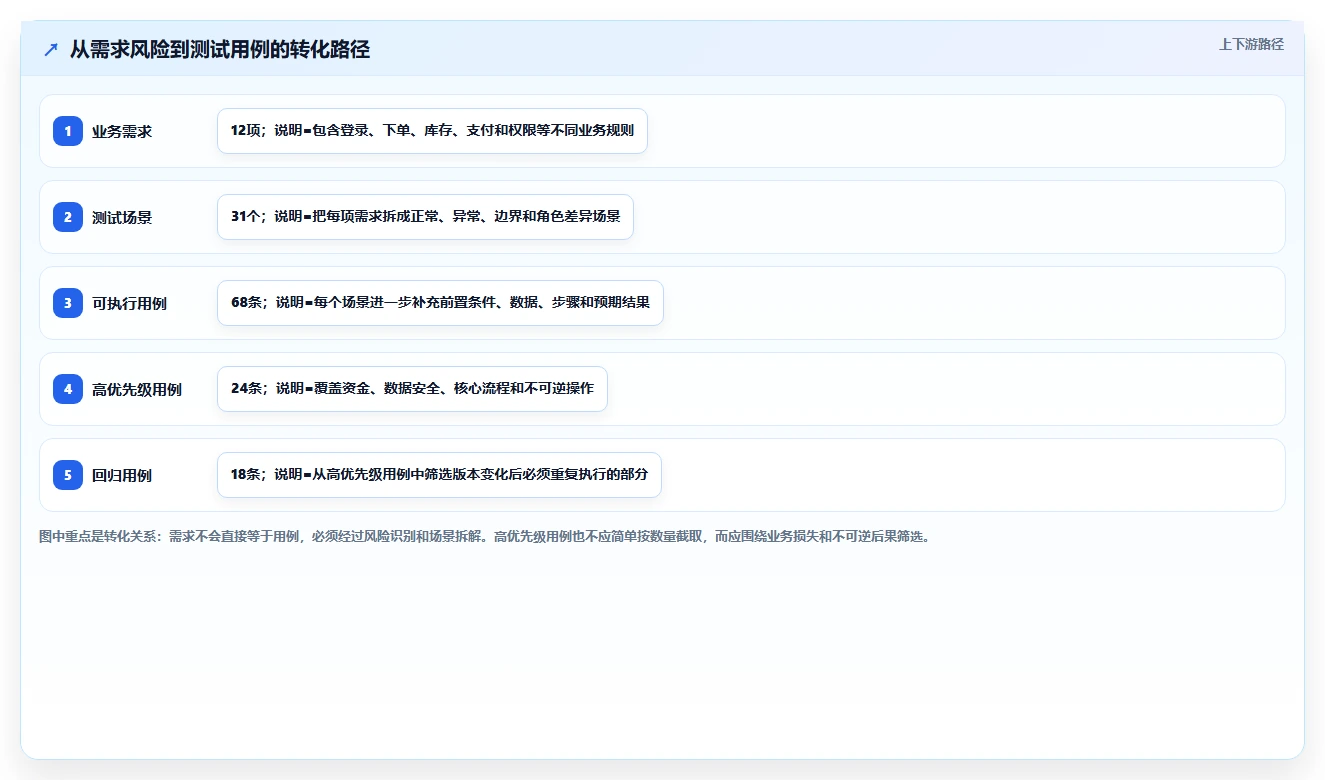
Task: Click the 18条 description box
Action: 439,475
